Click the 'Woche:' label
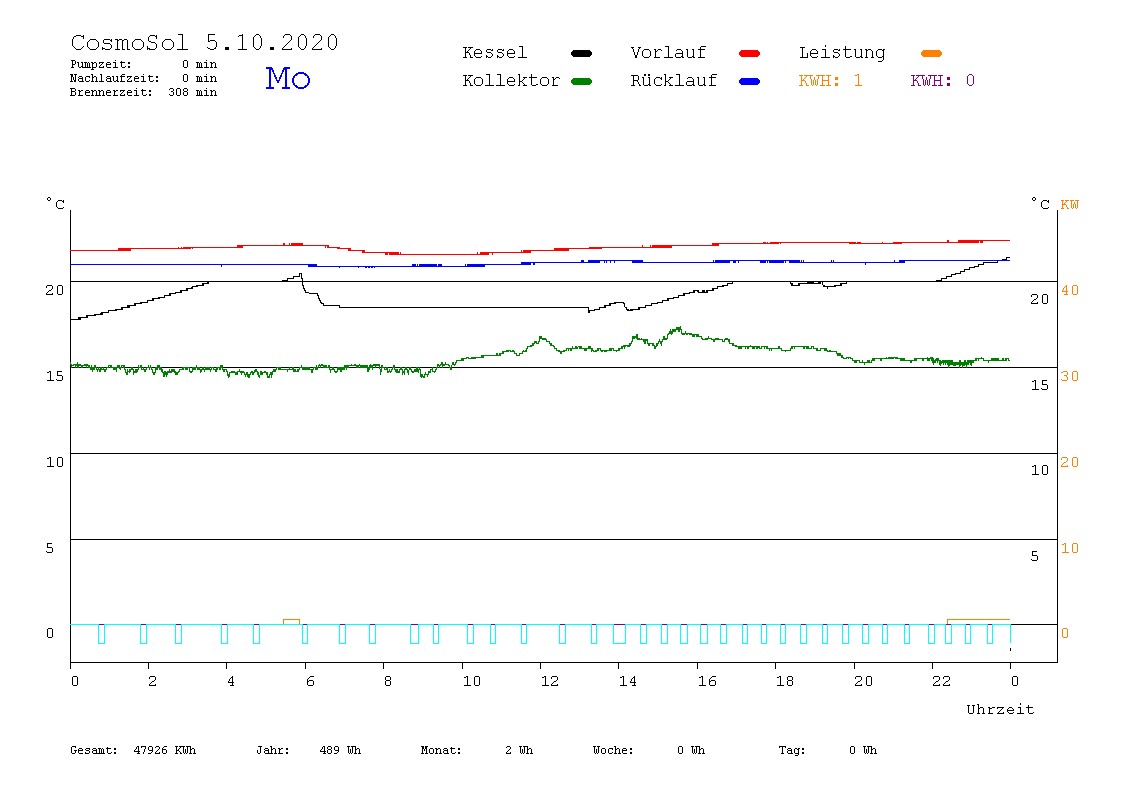This screenshot has height=812, width=1148. pyautogui.click(x=613, y=750)
